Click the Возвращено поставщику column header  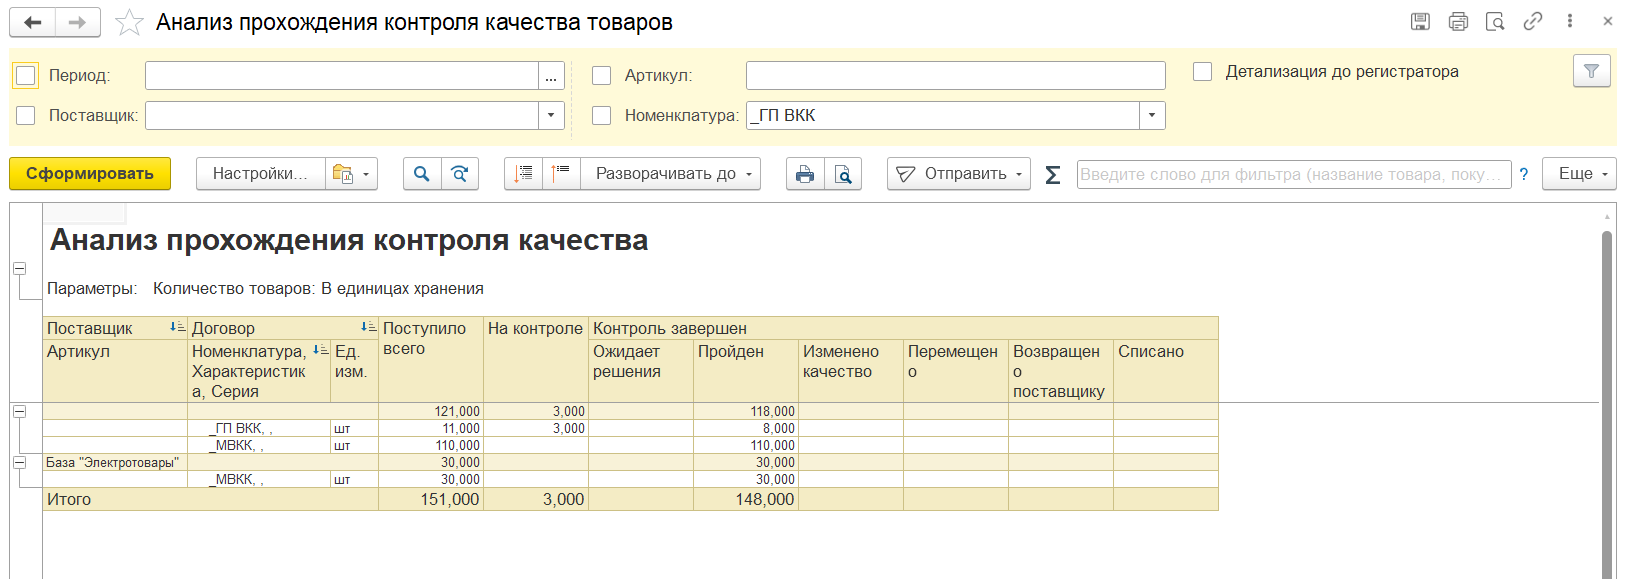coord(1061,371)
